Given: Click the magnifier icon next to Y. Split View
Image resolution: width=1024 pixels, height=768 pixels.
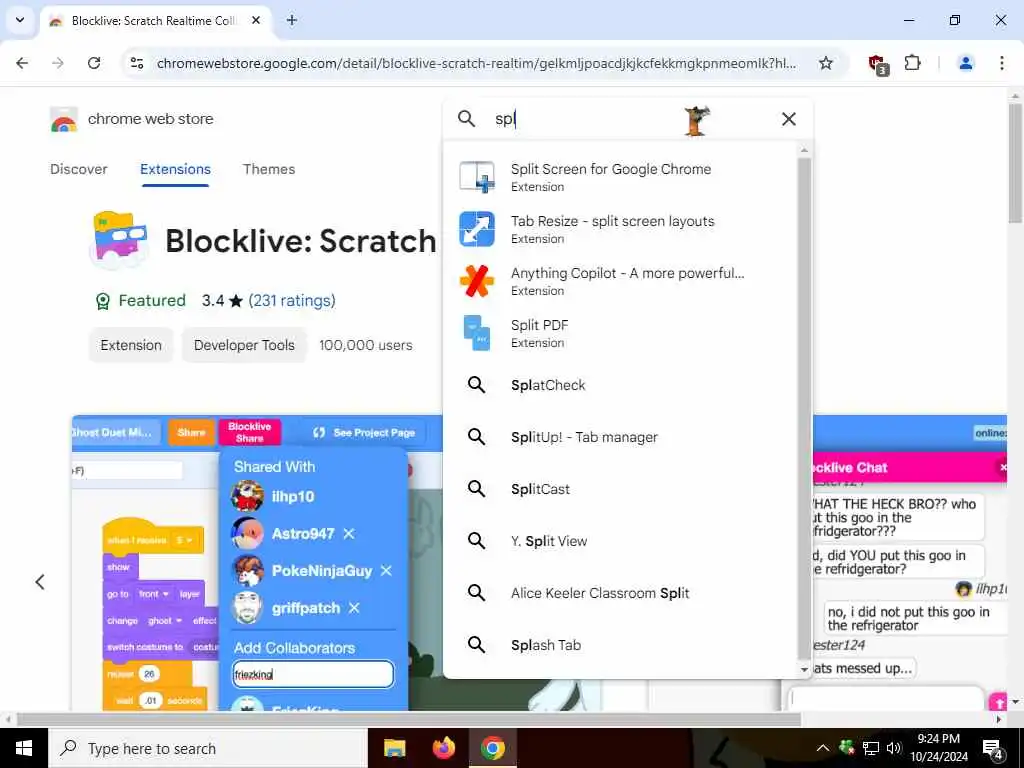Looking at the screenshot, I should click(477, 541).
